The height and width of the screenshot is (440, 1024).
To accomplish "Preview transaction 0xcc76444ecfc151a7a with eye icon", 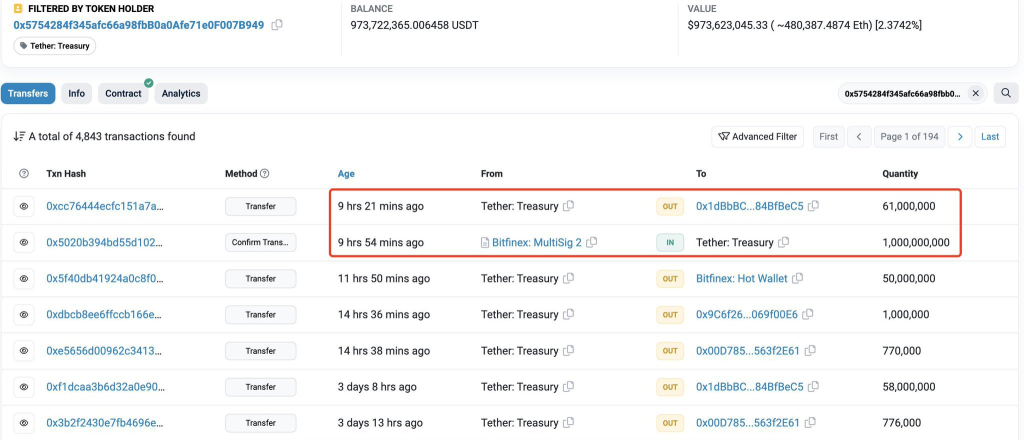I will coord(24,207).
